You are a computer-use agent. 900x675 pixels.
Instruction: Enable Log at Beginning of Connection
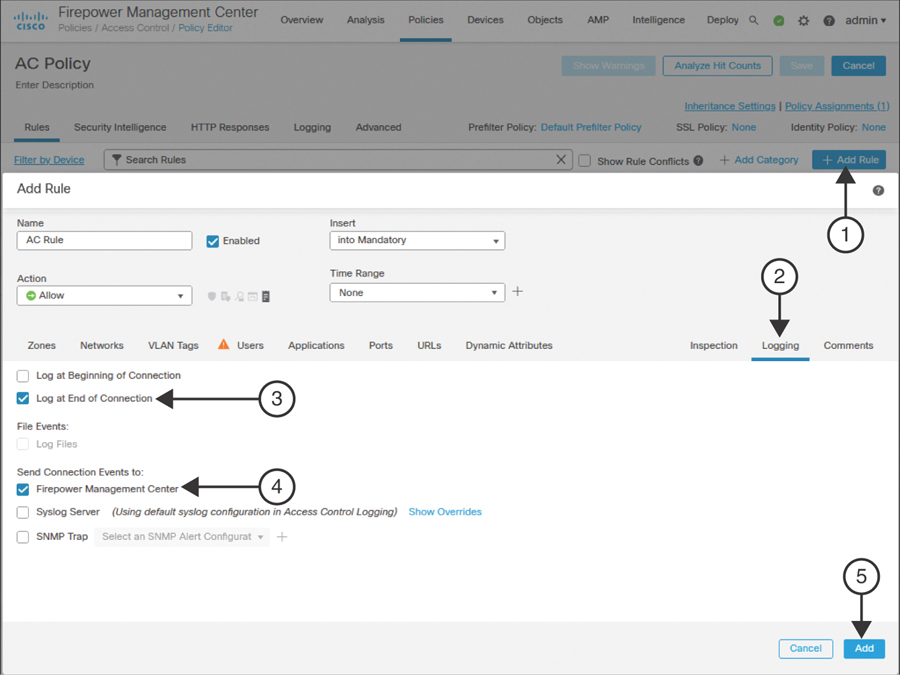point(23,376)
